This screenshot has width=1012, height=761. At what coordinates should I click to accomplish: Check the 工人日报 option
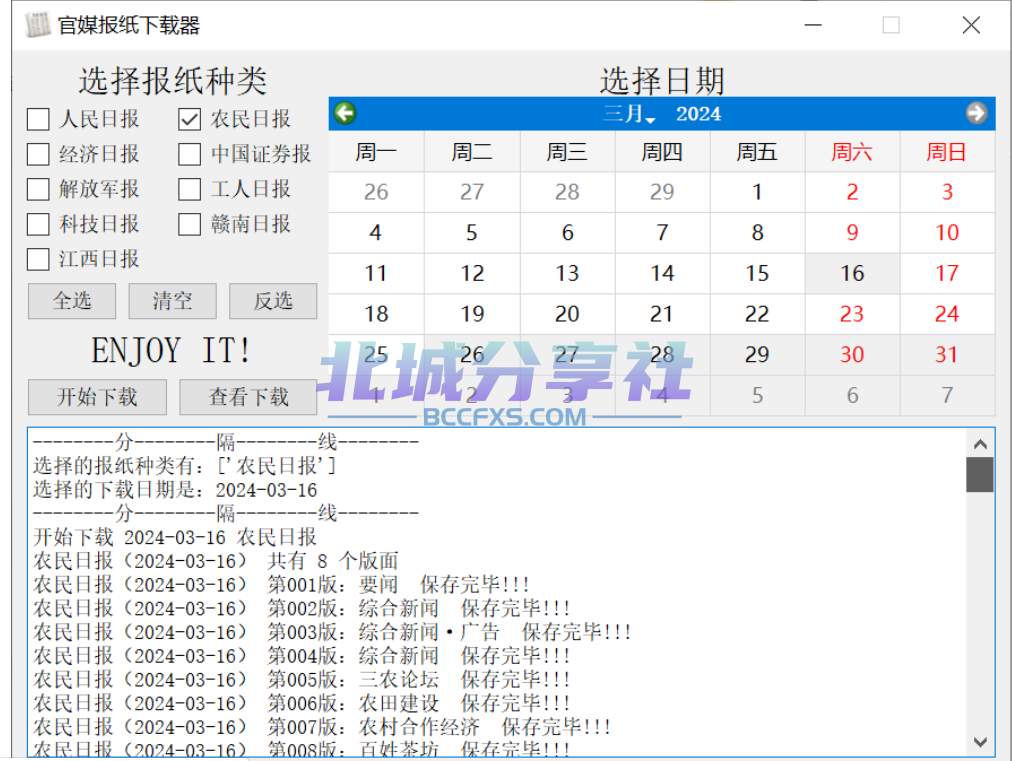point(189,189)
